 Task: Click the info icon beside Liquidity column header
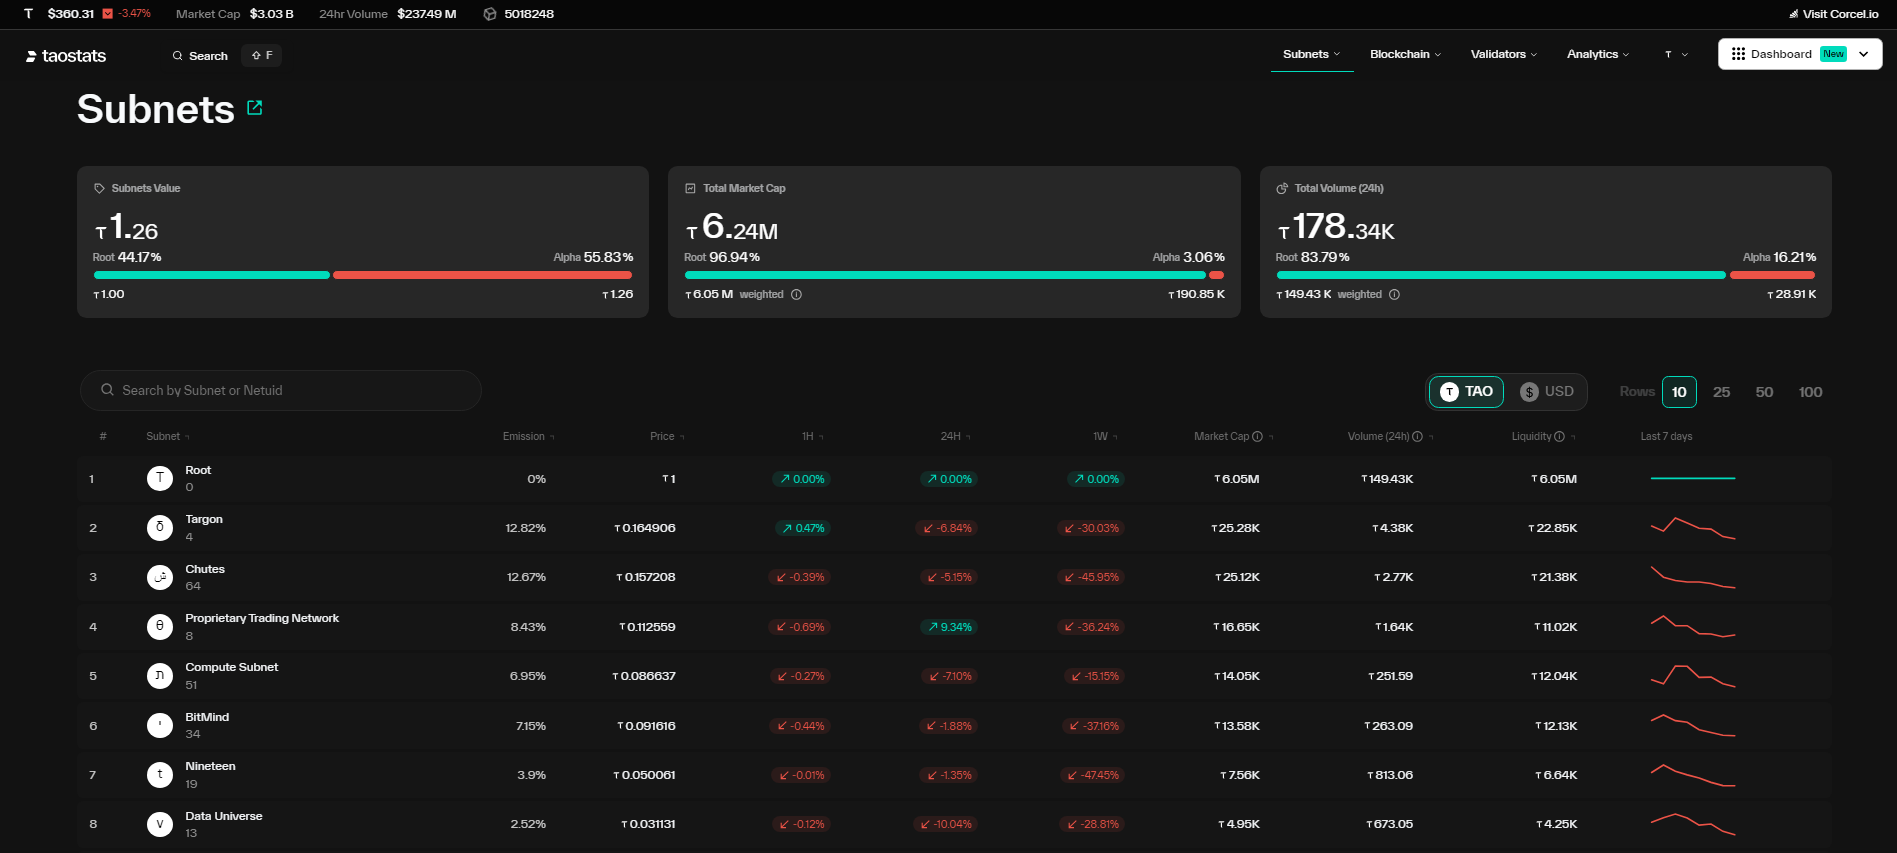click(1559, 436)
